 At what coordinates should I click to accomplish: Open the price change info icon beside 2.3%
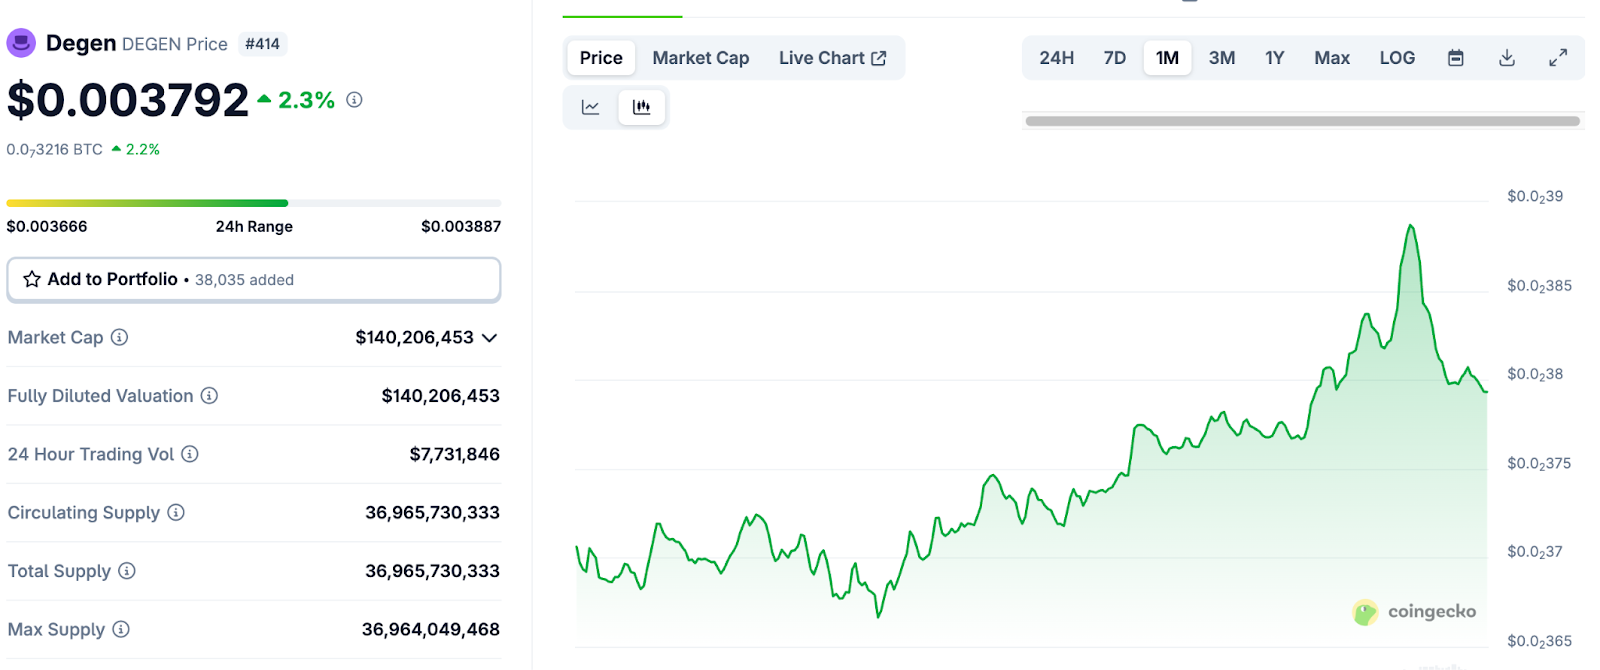click(354, 100)
